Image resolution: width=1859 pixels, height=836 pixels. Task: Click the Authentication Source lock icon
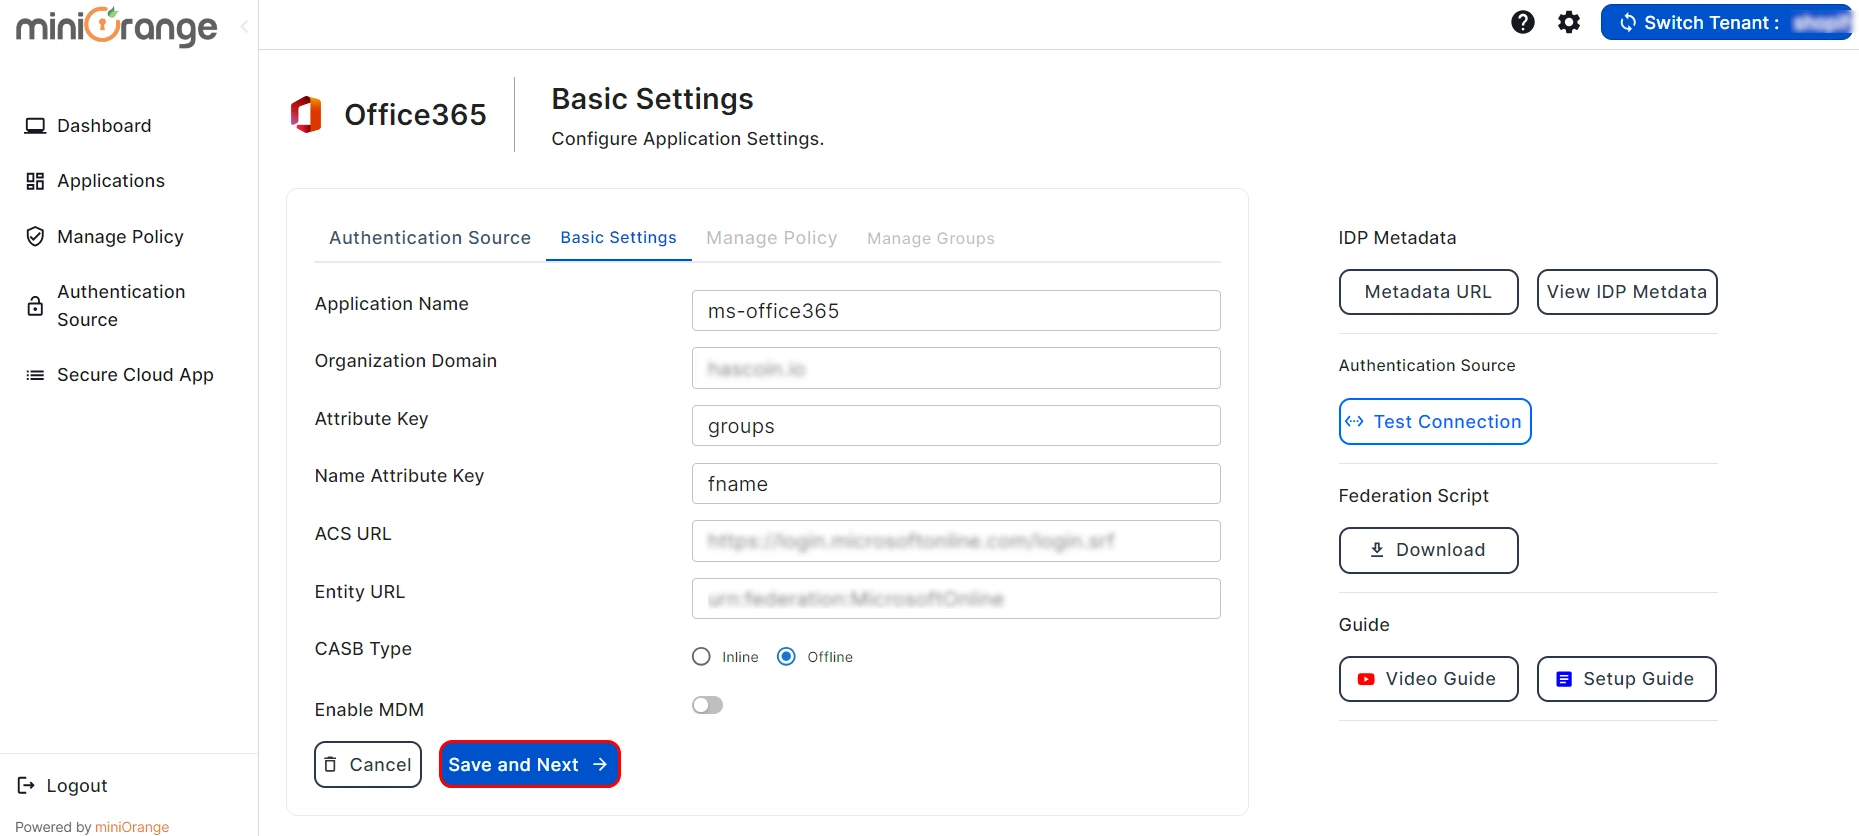tap(35, 306)
